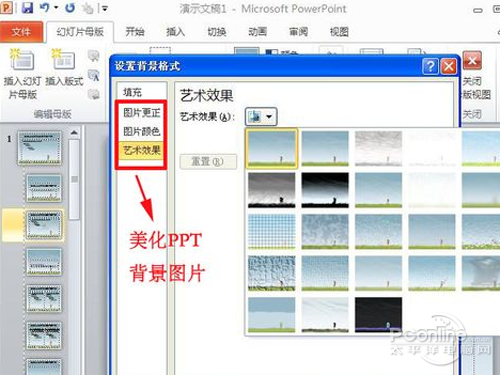
Task: Click the PowerPoint application icon
Action: 6,7
